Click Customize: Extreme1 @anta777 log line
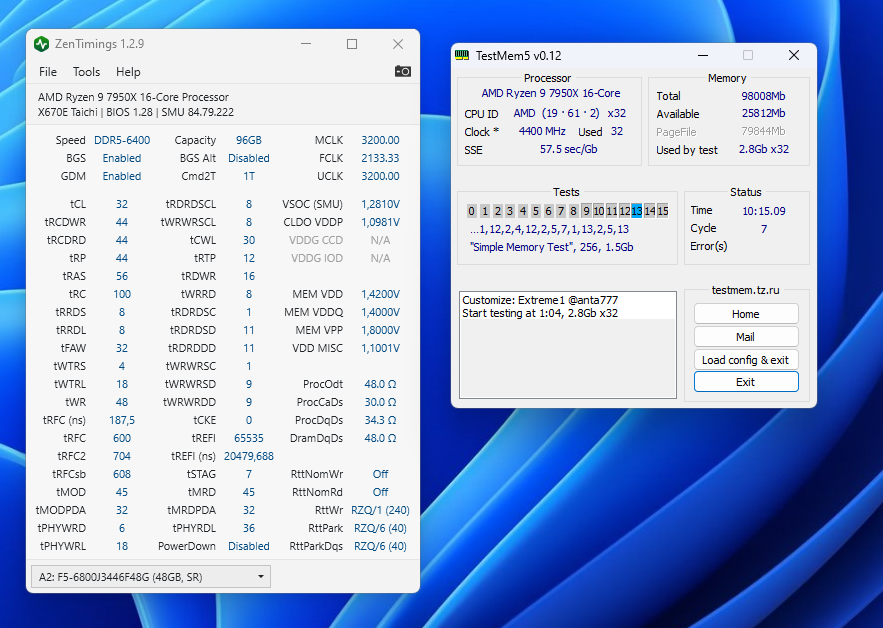 click(540, 300)
